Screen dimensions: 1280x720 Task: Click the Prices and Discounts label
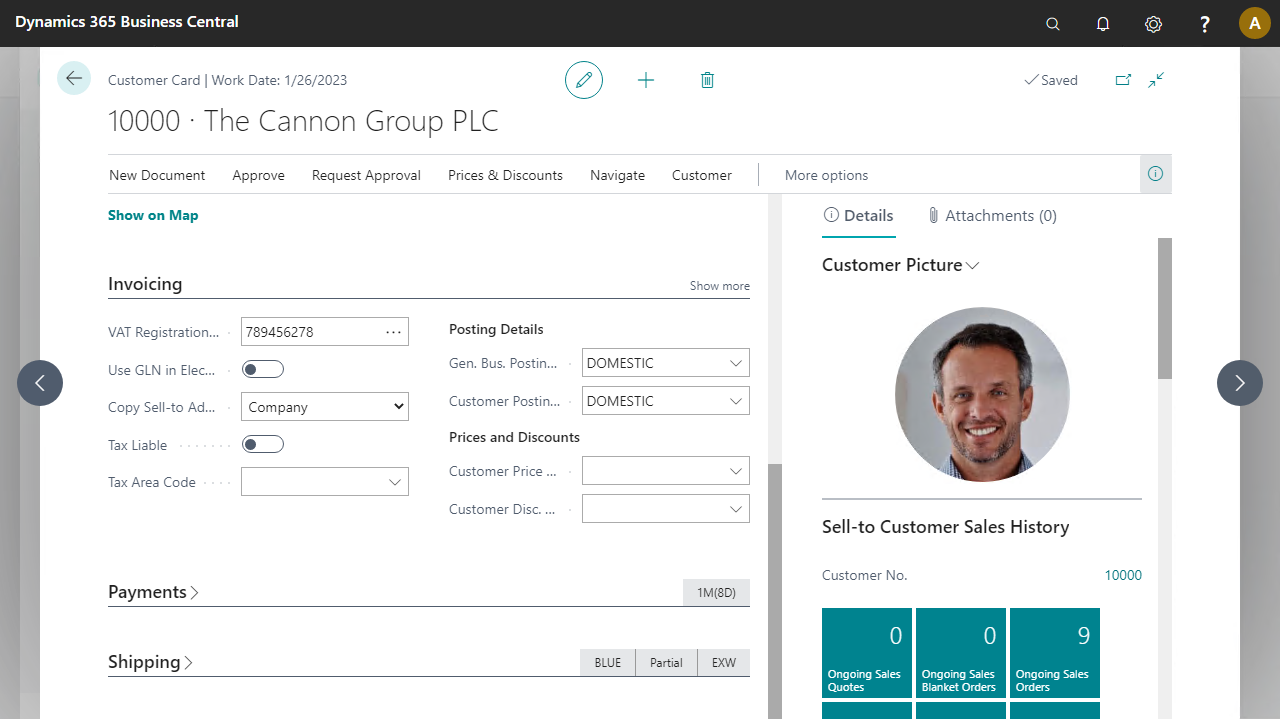[x=514, y=437]
